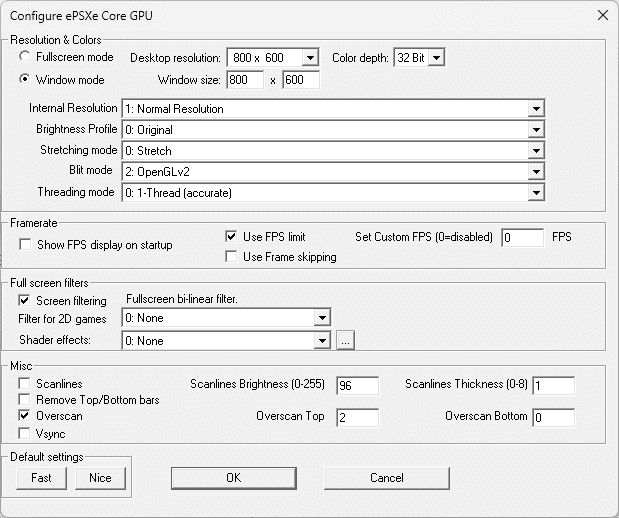Viewport: 619px width, 518px height.
Task: Open the Filter for 2D games dropdown
Action: (x=226, y=317)
